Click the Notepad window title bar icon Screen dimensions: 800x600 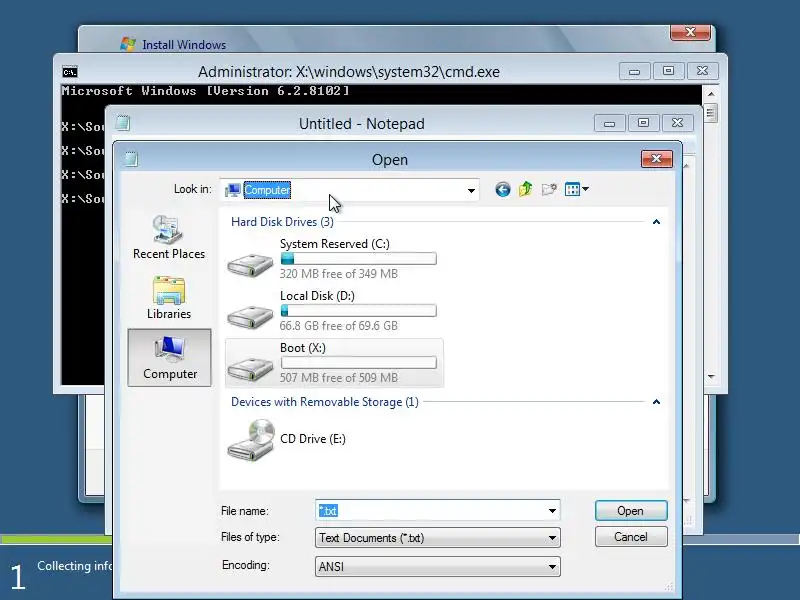click(x=122, y=123)
